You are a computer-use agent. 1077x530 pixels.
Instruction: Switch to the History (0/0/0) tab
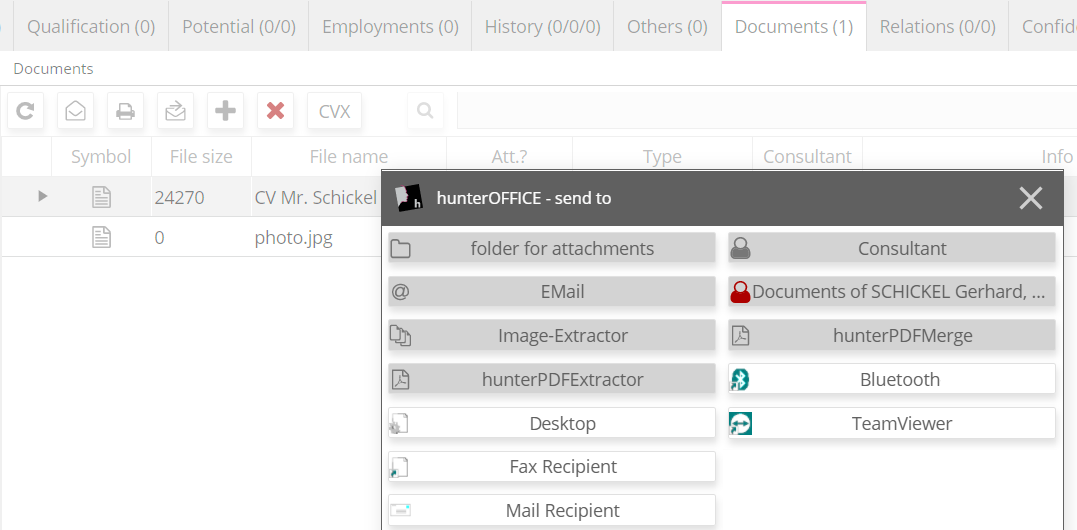[543, 27]
